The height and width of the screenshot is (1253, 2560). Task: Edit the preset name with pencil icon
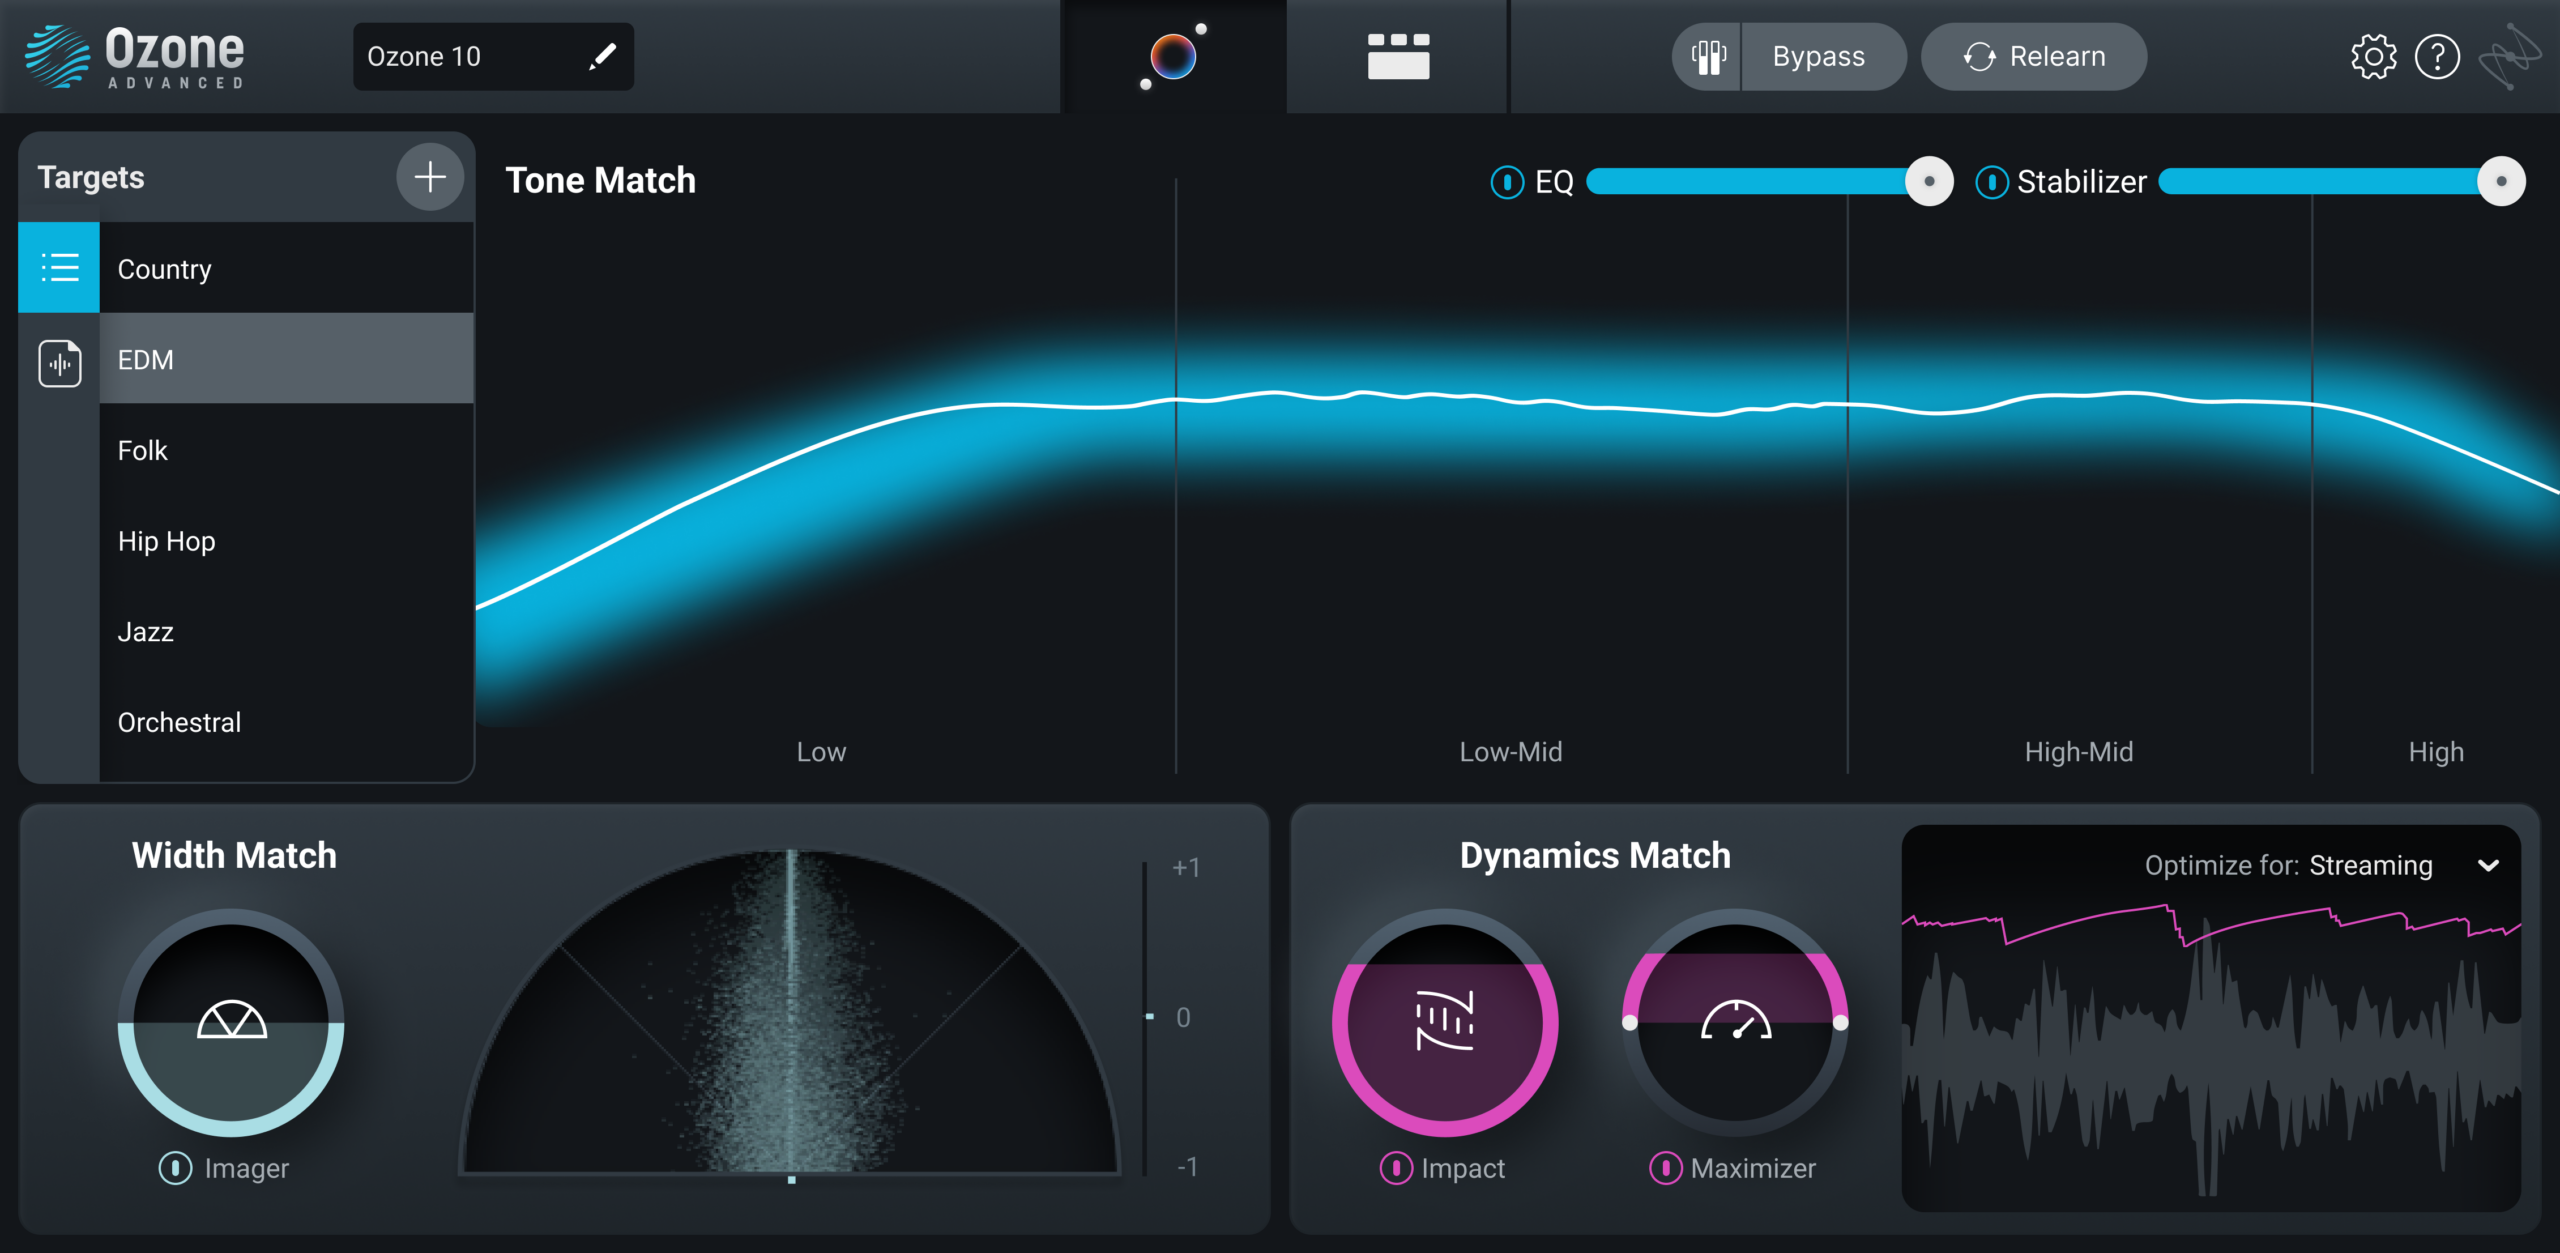click(602, 57)
